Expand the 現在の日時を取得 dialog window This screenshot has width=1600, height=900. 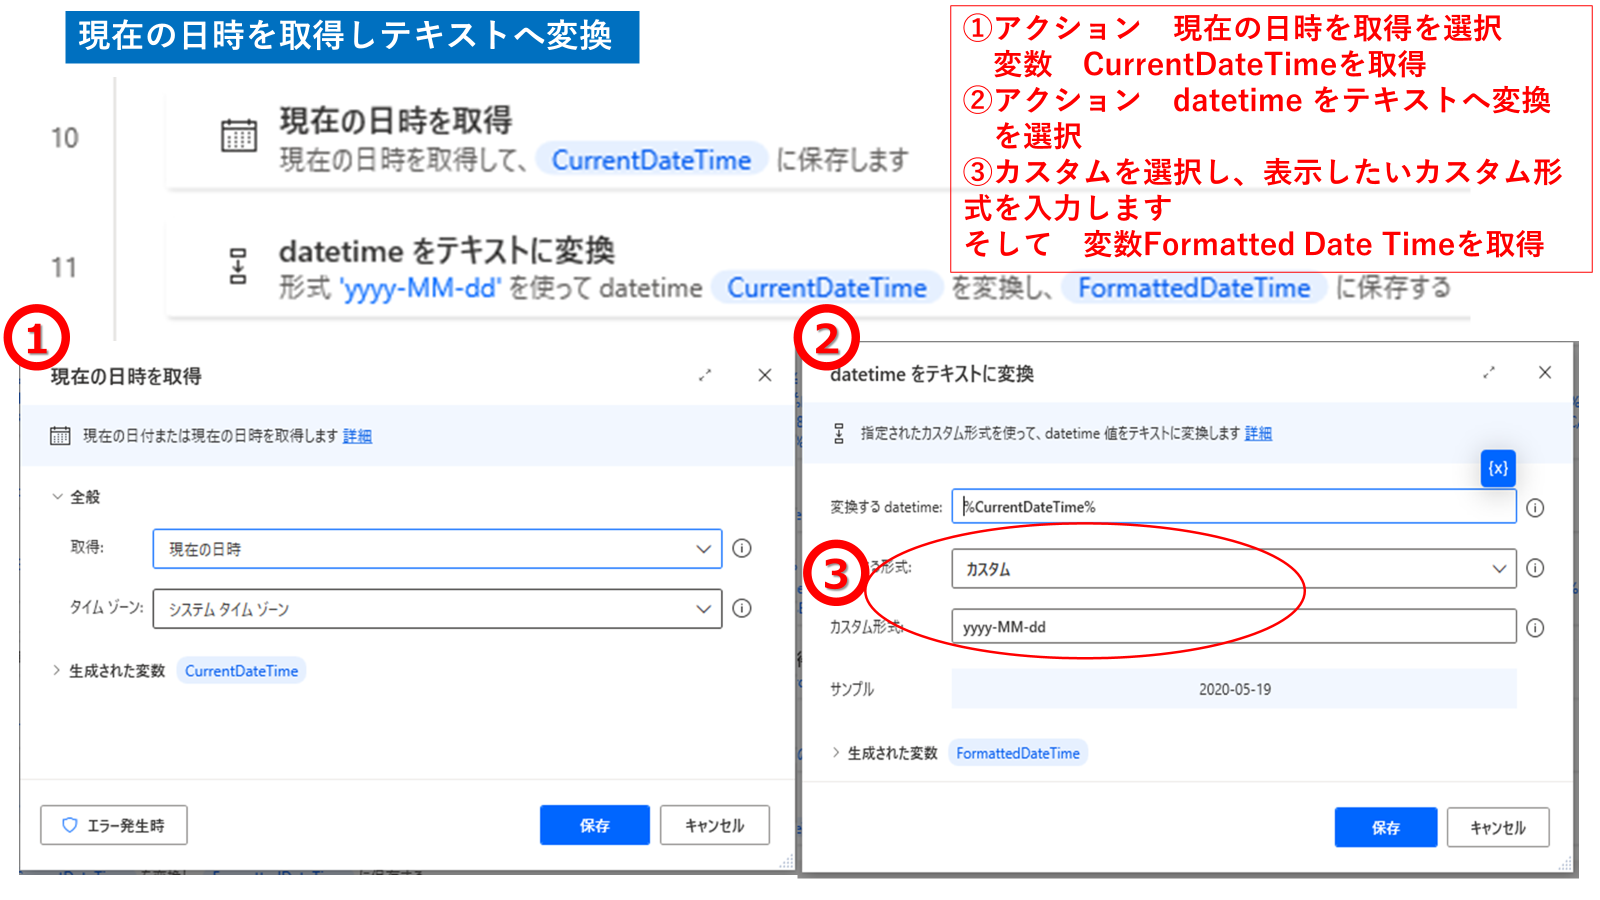click(x=705, y=375)
